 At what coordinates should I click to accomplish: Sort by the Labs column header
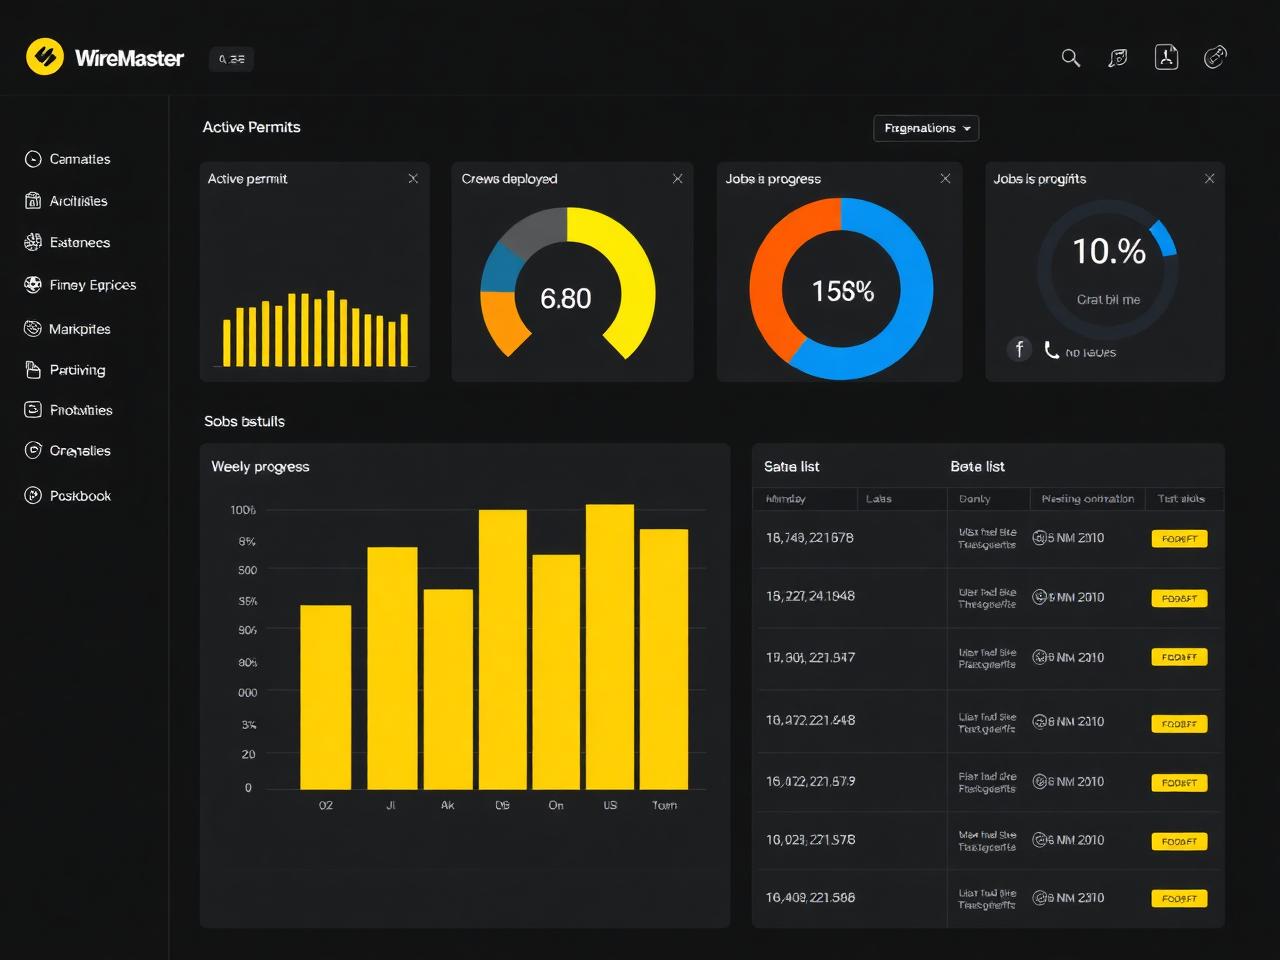pyautogui.click(x=879, y=498)
